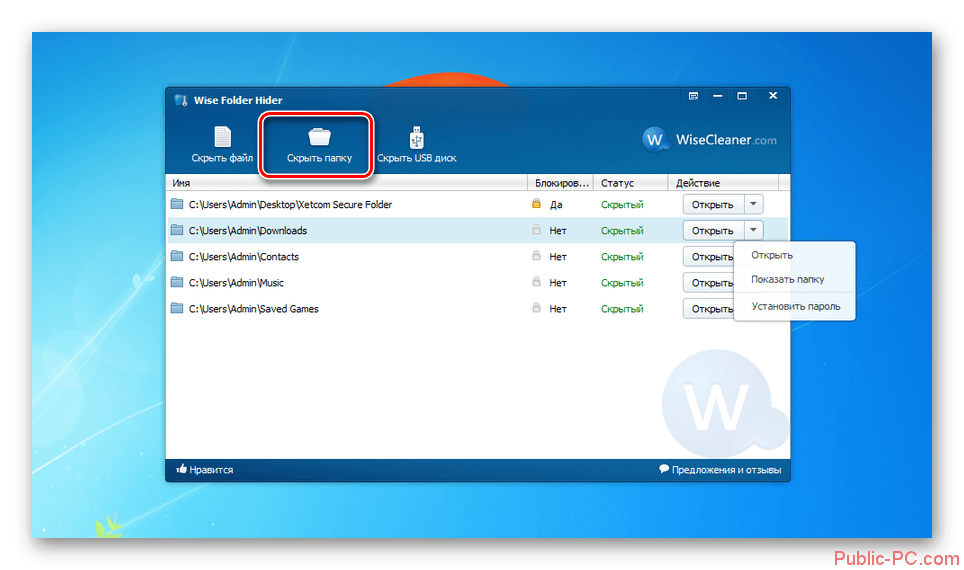This screenshot has width=964, height=570.
Task: Click the grey lock icon in the Contacts row
Action: (x=536, y=257)
